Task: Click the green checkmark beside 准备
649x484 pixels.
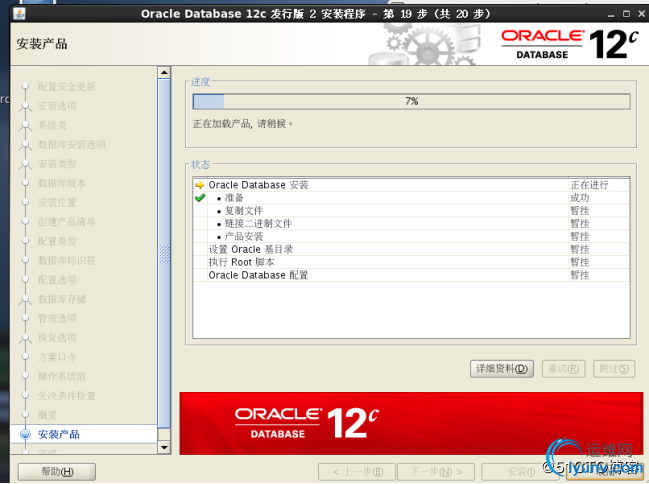Action: coord(200,198)
